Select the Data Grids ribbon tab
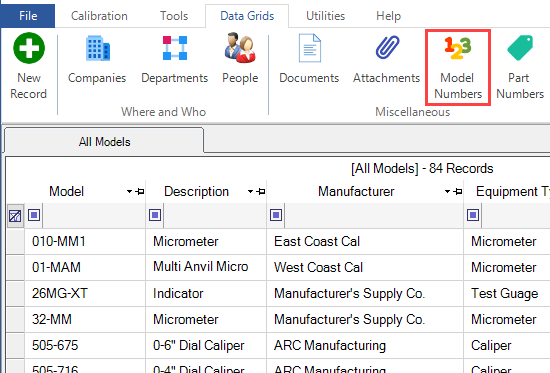The height and width of the screenshot is (373, 550). click(x=247, y=16)
